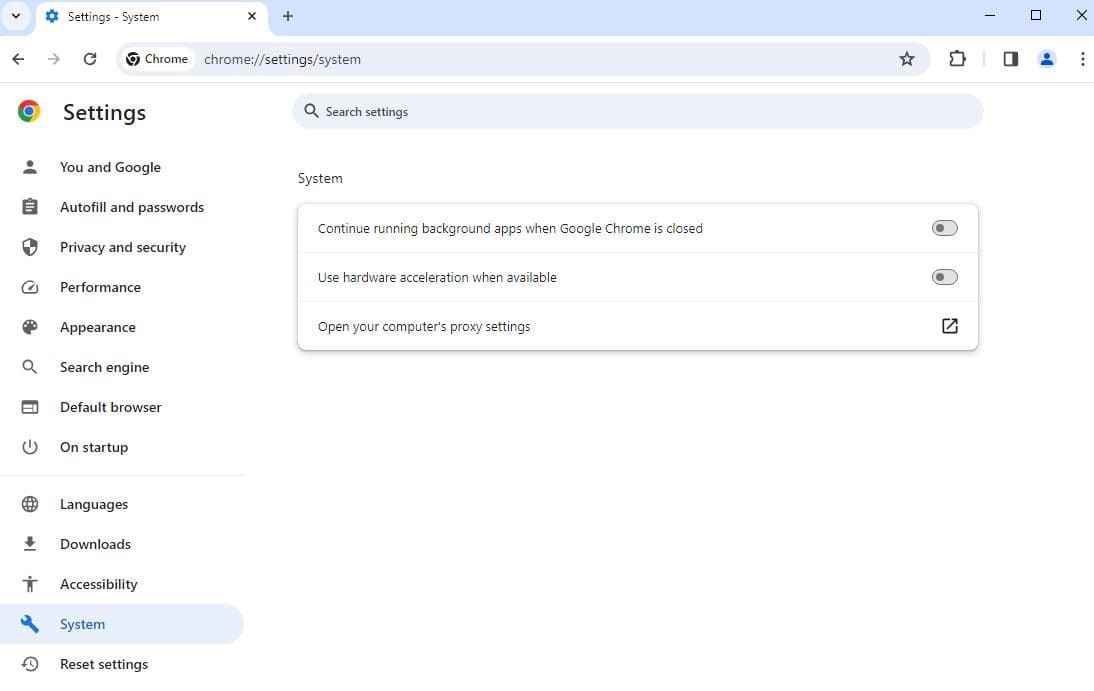Click the System section heading
This screenshot has height=691, width=1094.
[320, 179]
